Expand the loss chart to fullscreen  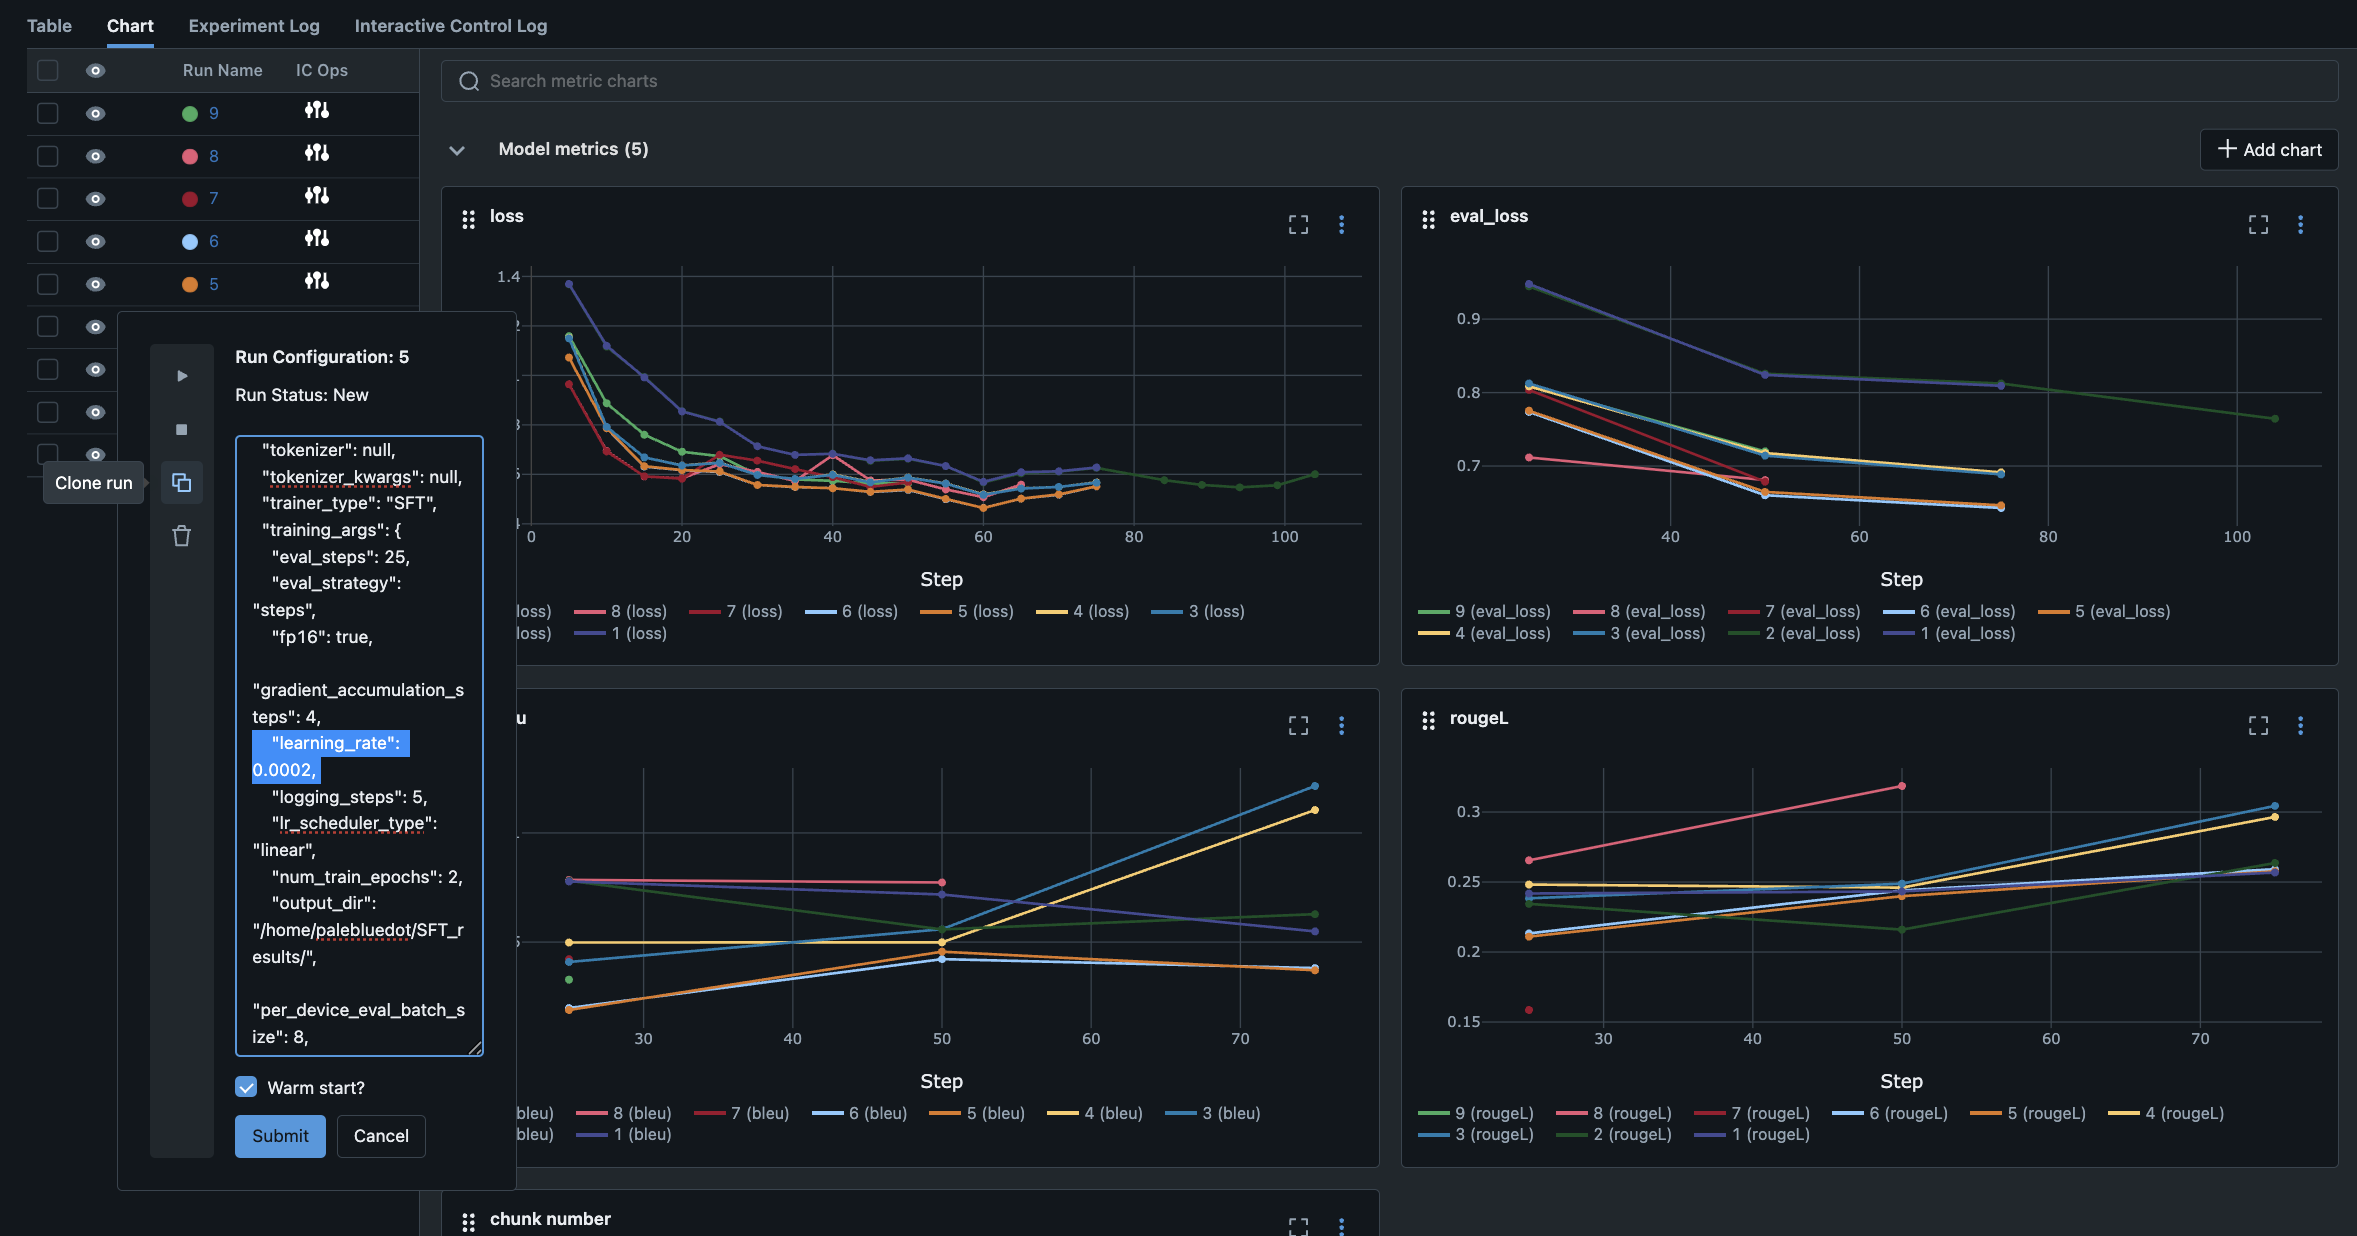pyautogui.click(x=1298, y=225)
